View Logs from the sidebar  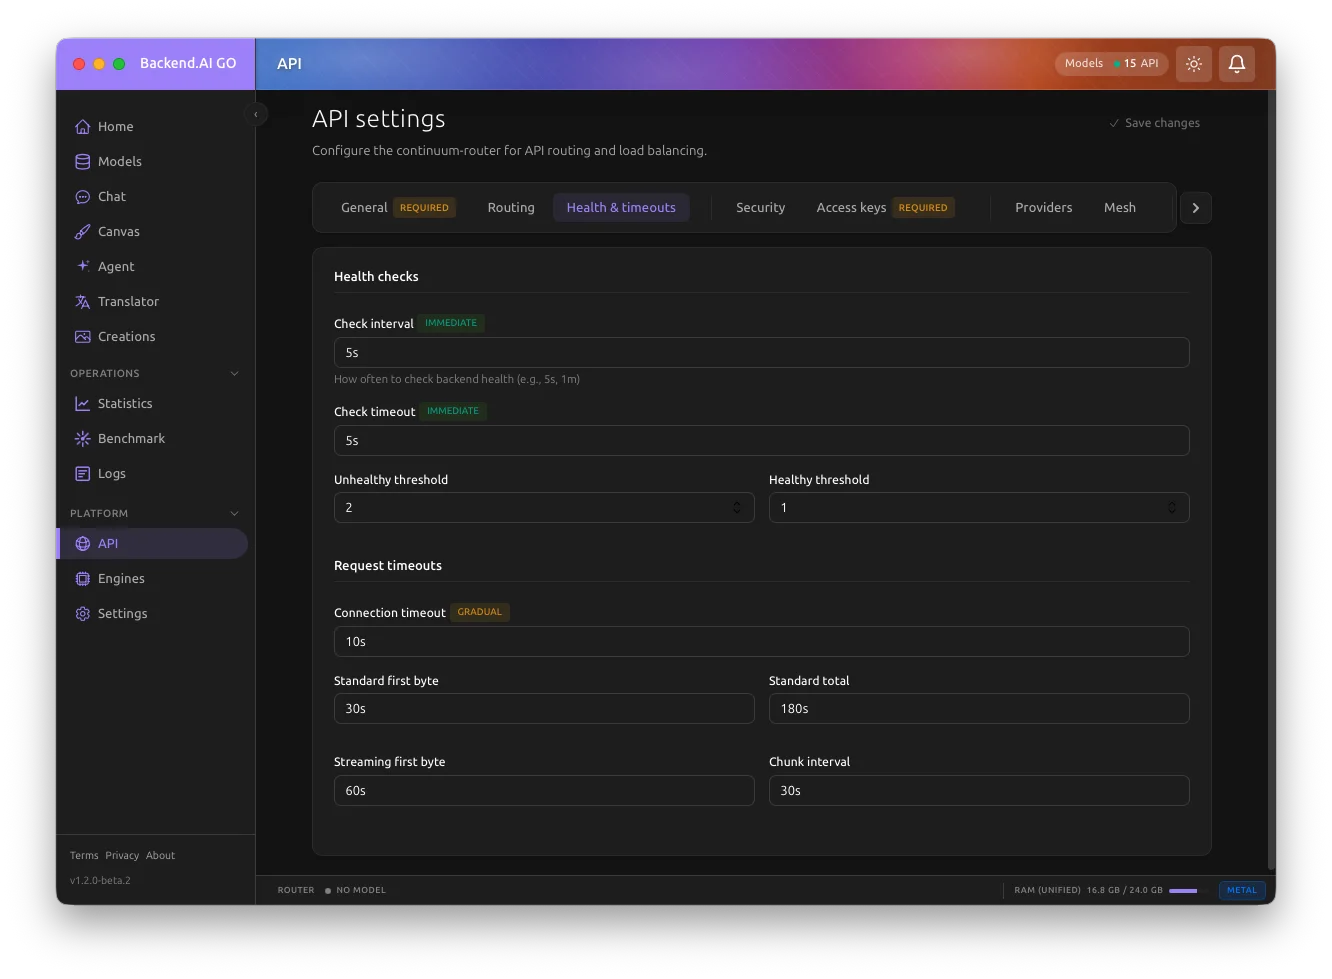[111, 473]
